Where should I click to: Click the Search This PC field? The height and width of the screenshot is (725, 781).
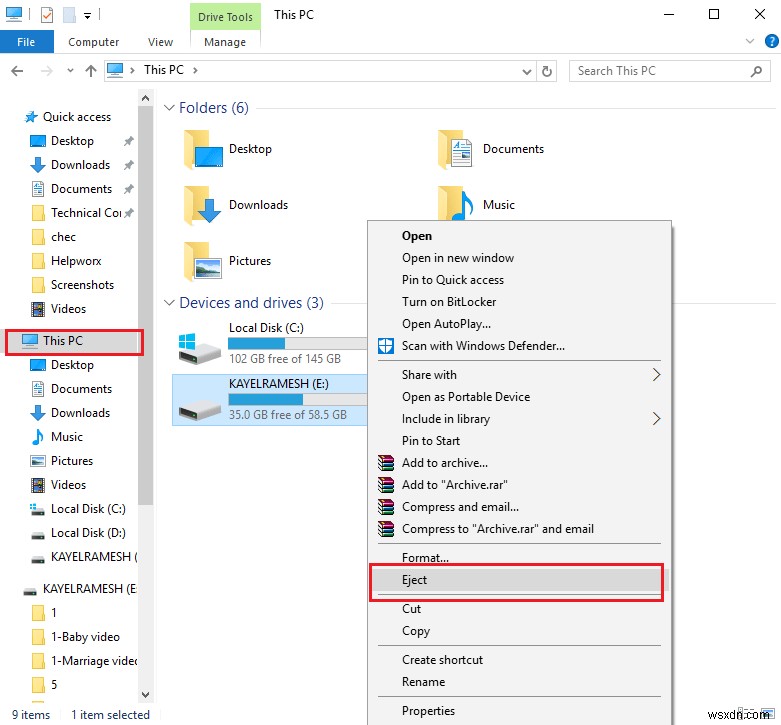[669, 71]
